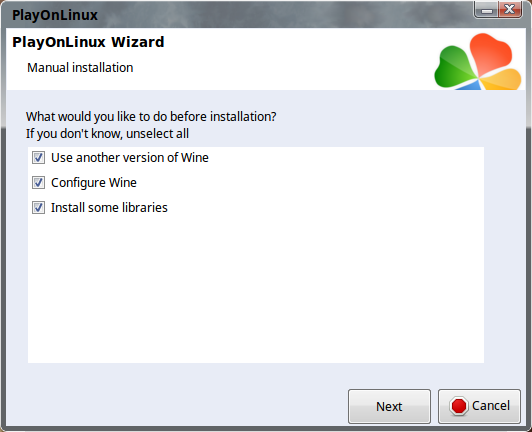Image resolution: width=532 pixels, height=432 pixels.
Task: Uncheck the 'Use another version of Wine' checkbox
Action: click(x=38, y=158)
